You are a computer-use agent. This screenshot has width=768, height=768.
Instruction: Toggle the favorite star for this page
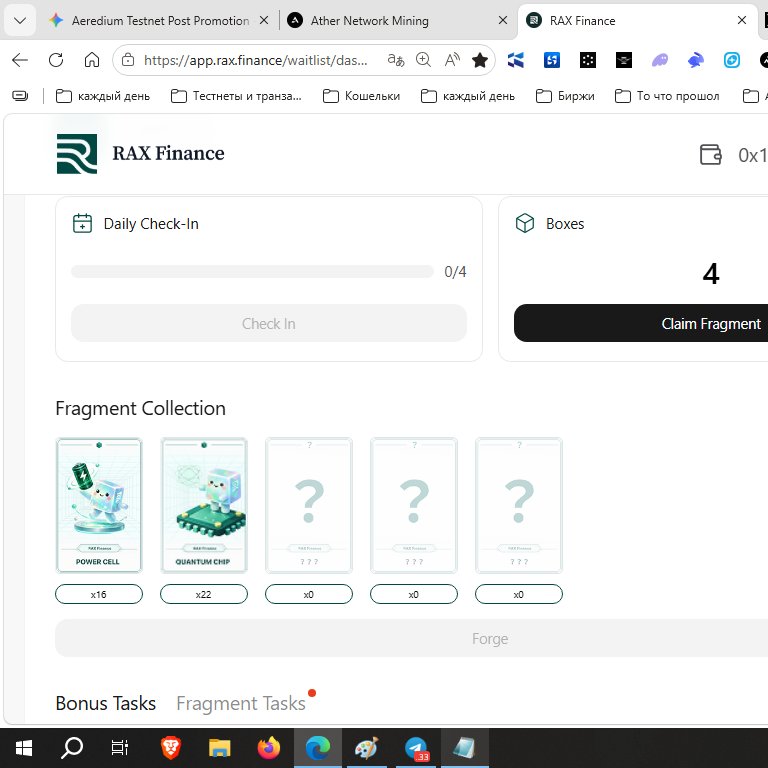coord(480,60)
